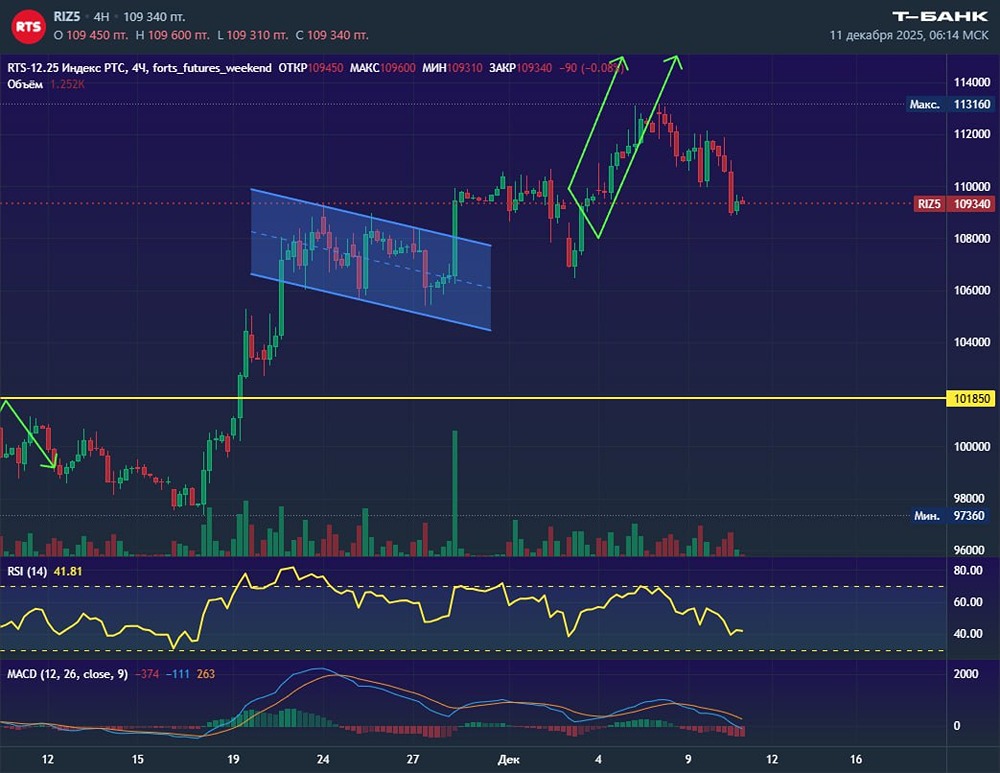
Task: Click 'O 109 450 пт.' in the top header
Action: [x=90, y=35]
